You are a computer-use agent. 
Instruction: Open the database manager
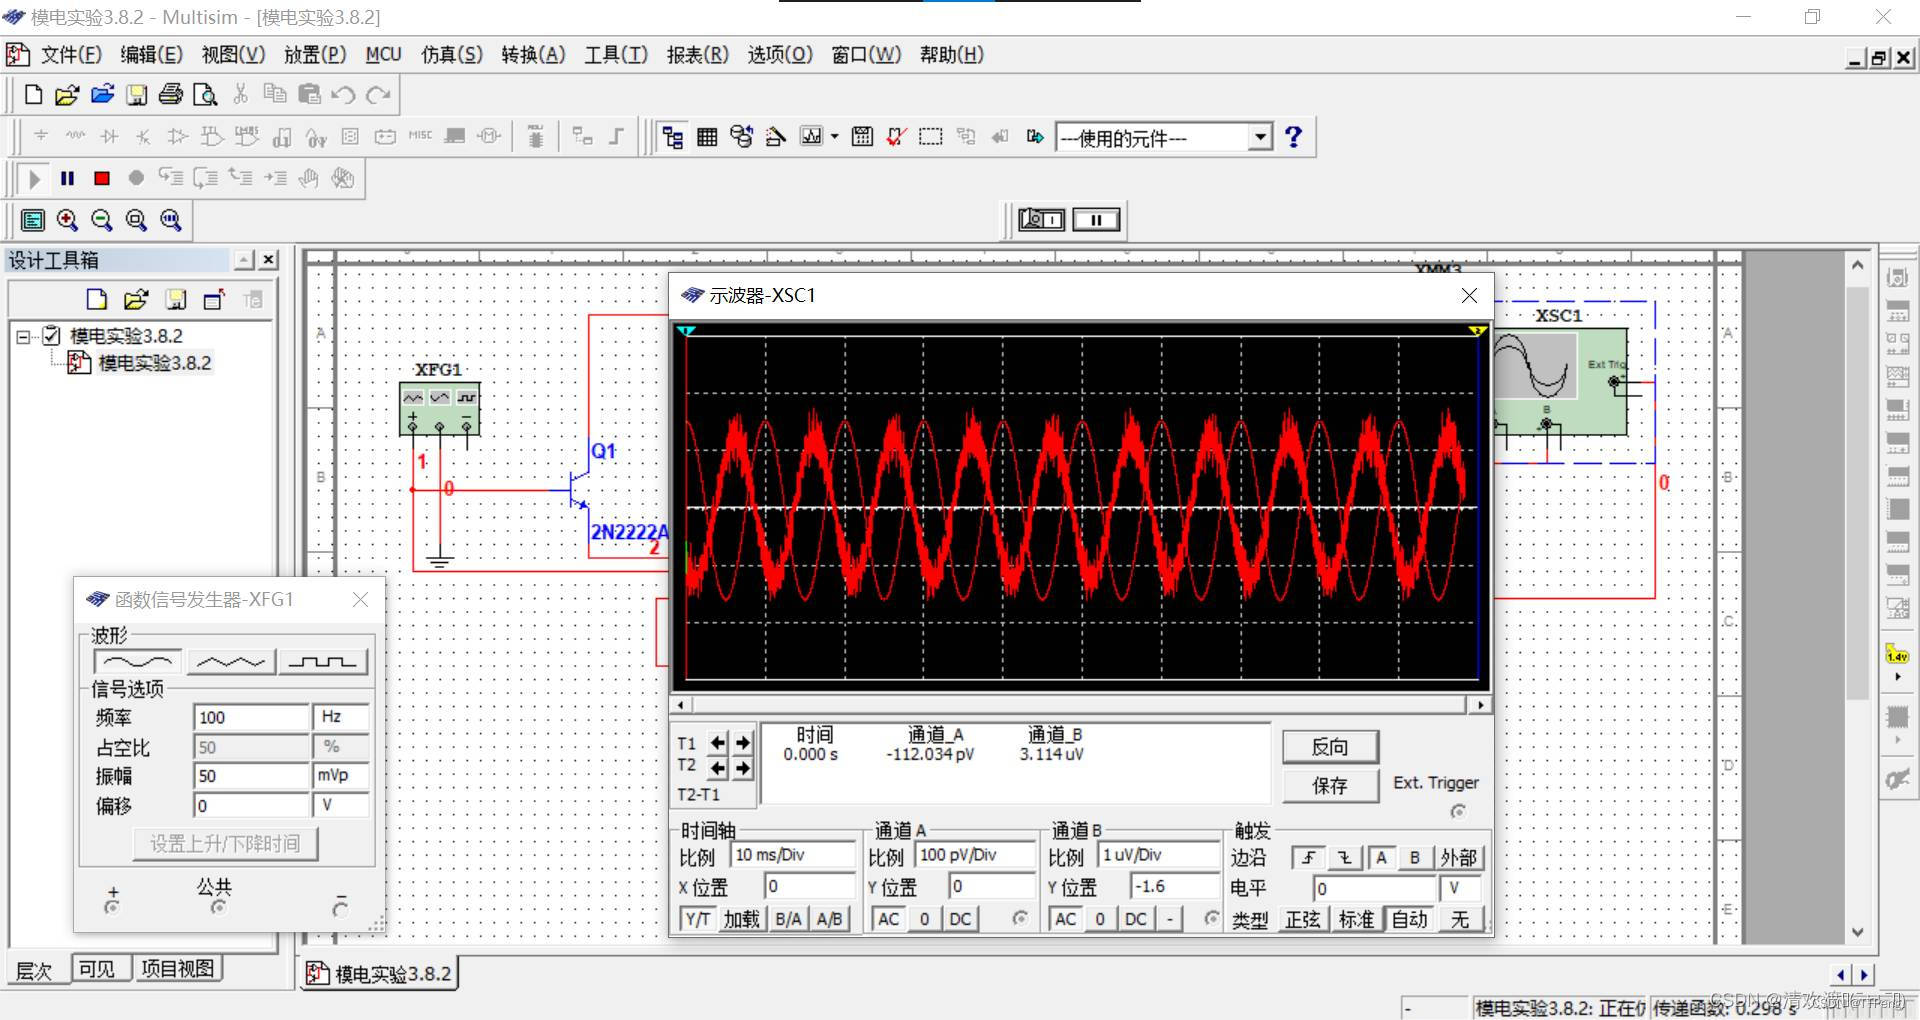click(741, 137)
